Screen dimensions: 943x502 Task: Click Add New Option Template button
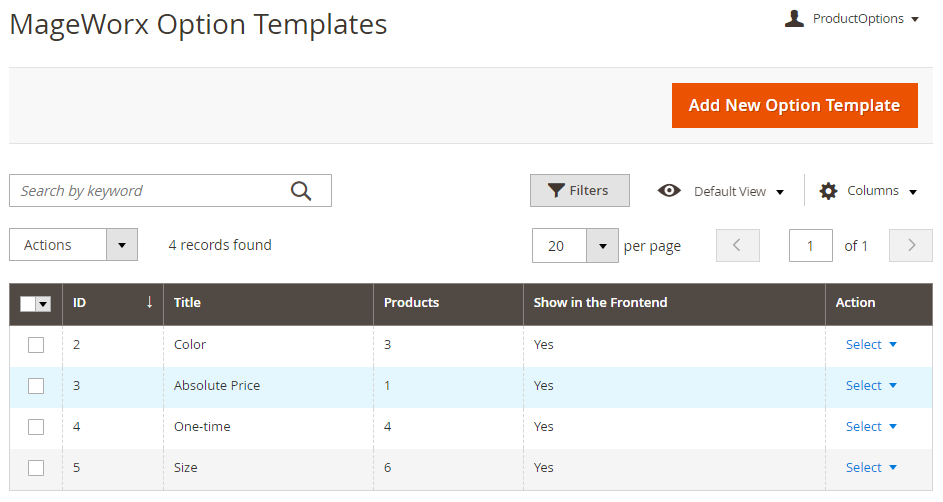pos(794,105)
